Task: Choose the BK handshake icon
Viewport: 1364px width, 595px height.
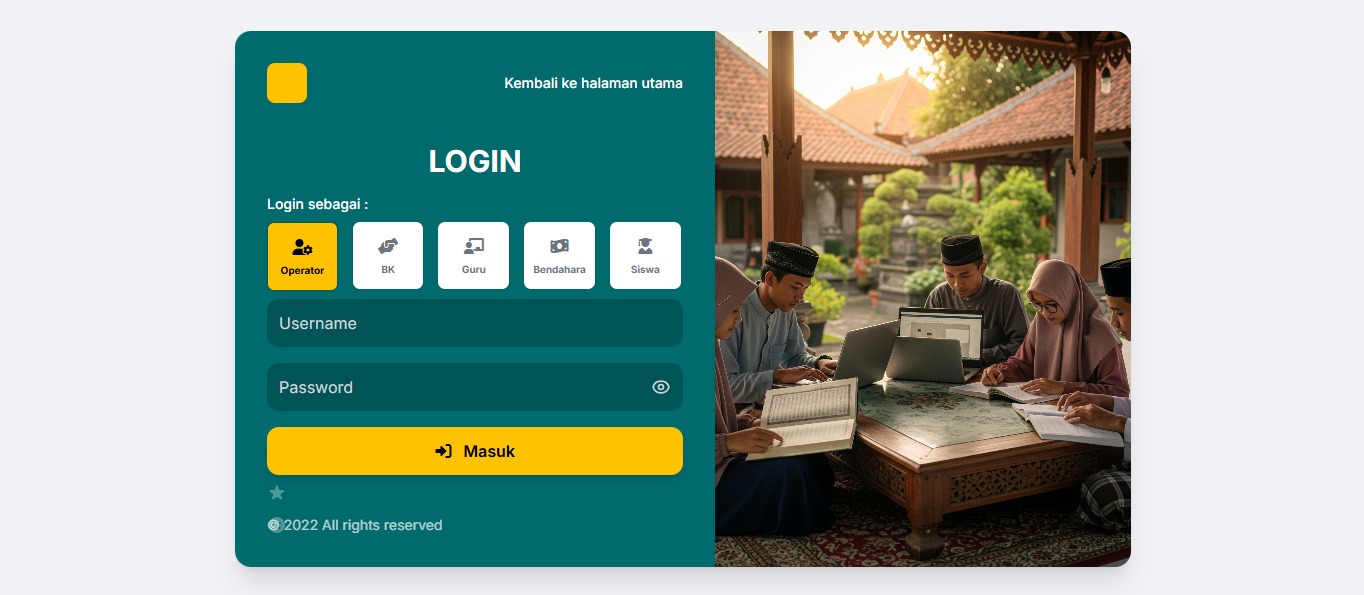Action: coord(388,246)
